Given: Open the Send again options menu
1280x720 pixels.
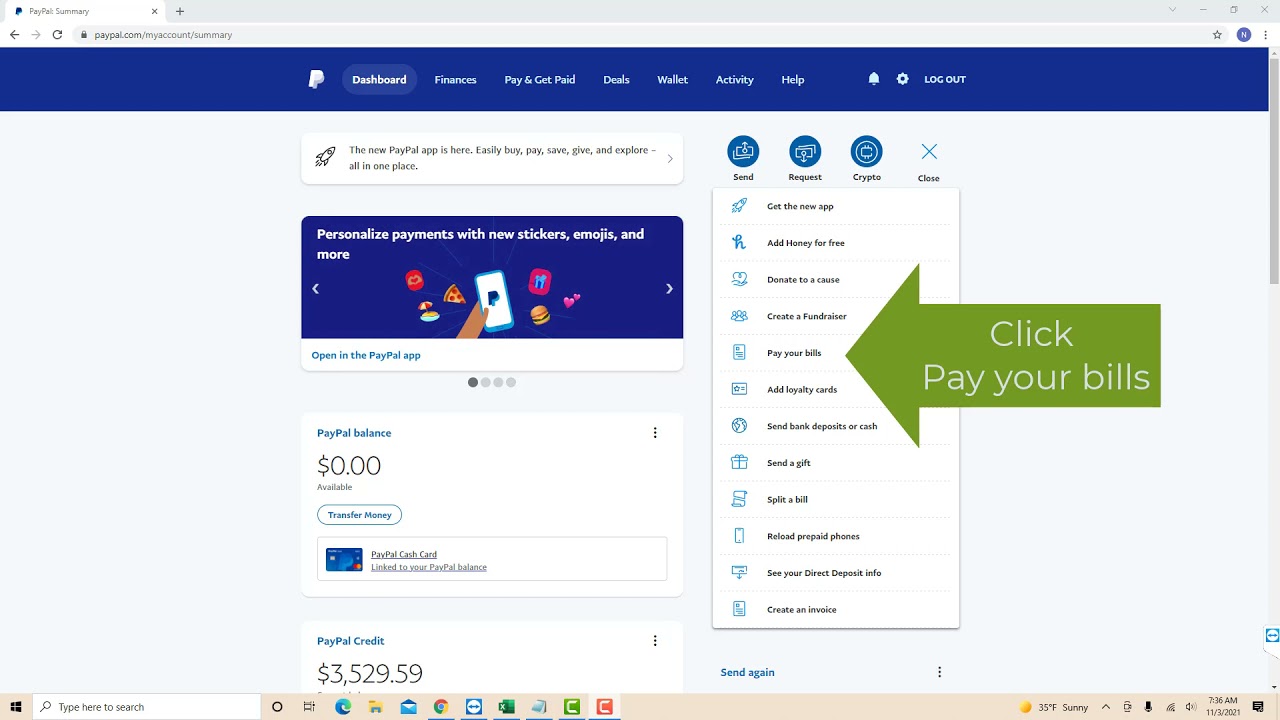Looking at the screenshot, I should pyautogui.click(x=939, y=672).
